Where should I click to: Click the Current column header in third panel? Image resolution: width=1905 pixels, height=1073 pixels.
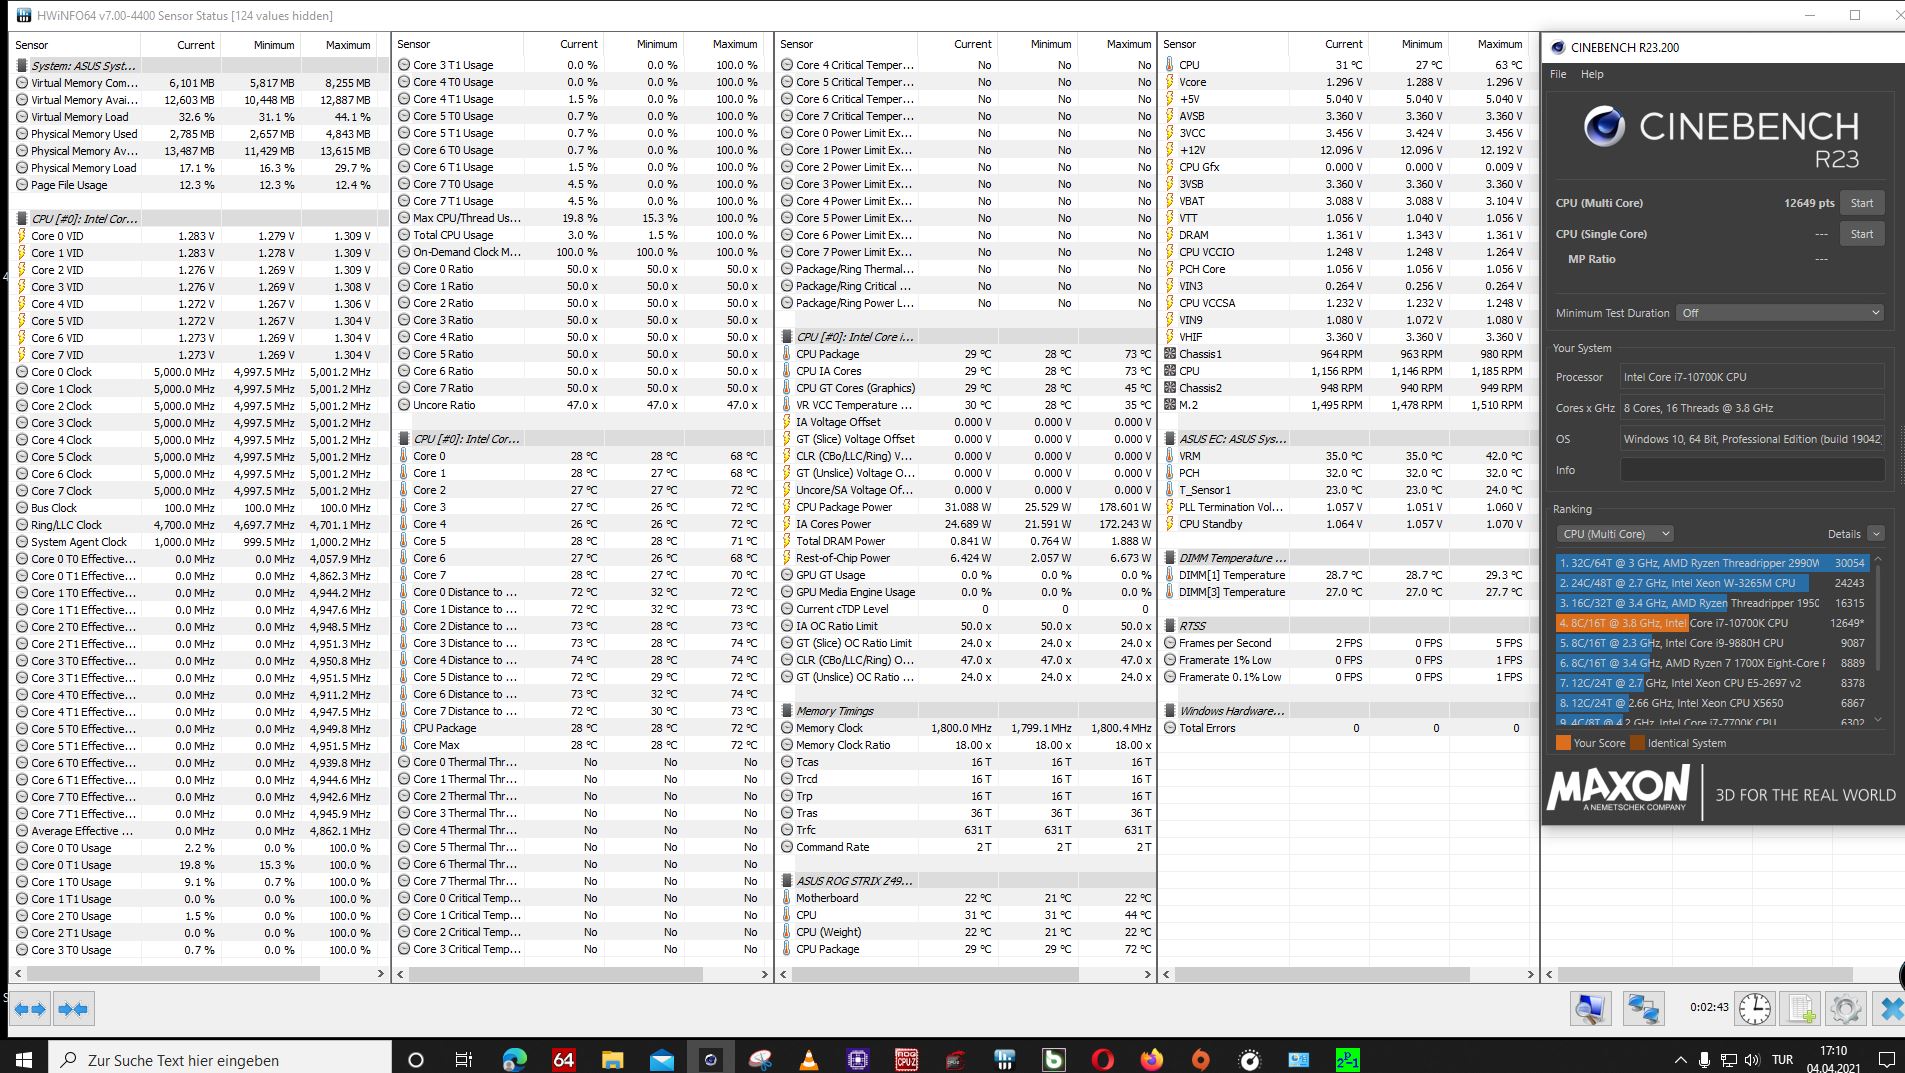click(x=972, y=44)
